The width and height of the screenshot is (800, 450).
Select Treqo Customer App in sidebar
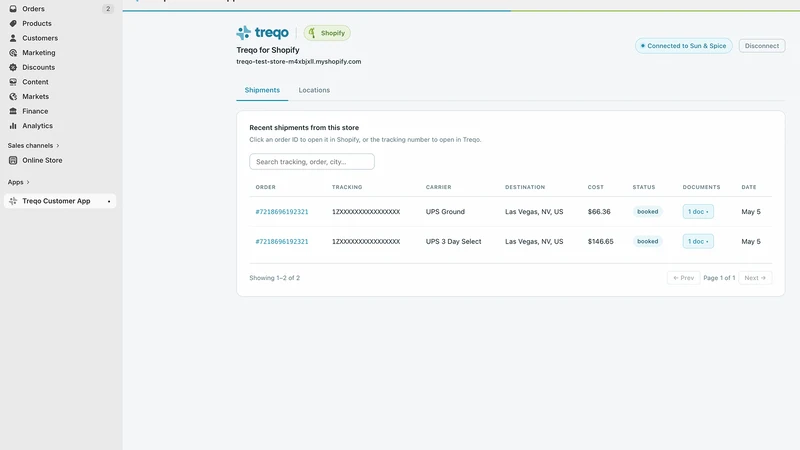click(60, 201)
